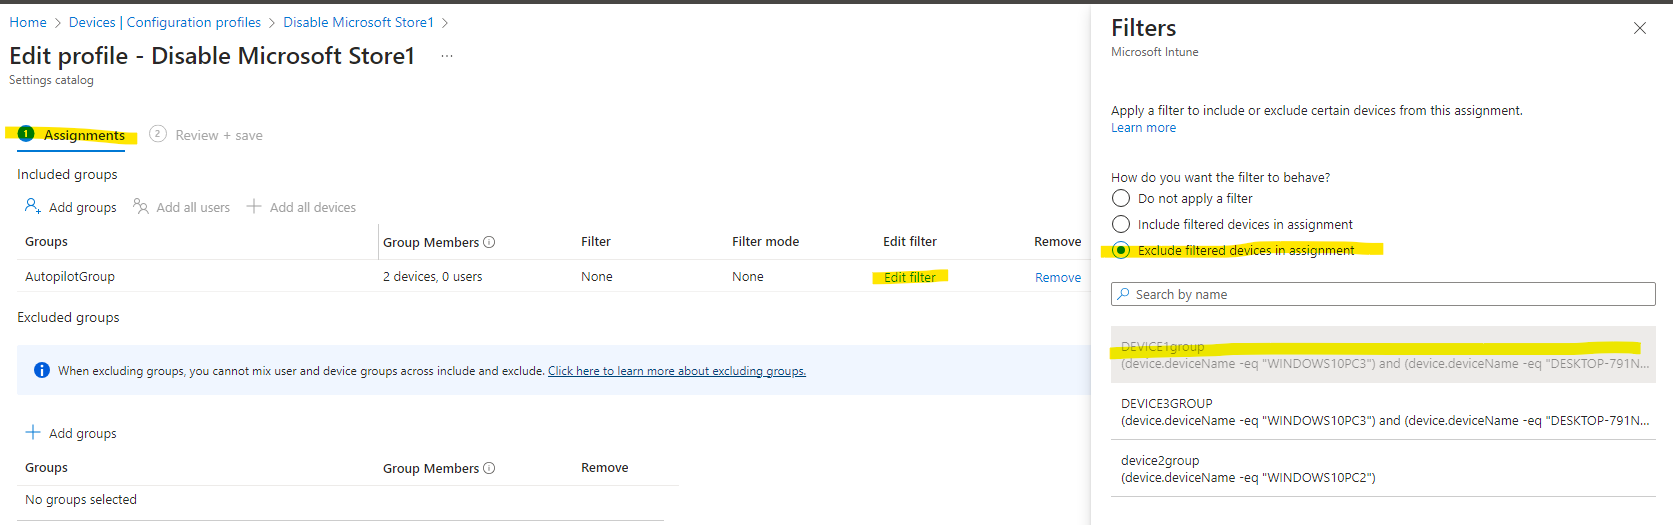Select the DEVICE3GROUP filter
This screenshot has height=525, width=1673.
[x=1383, y=412]
